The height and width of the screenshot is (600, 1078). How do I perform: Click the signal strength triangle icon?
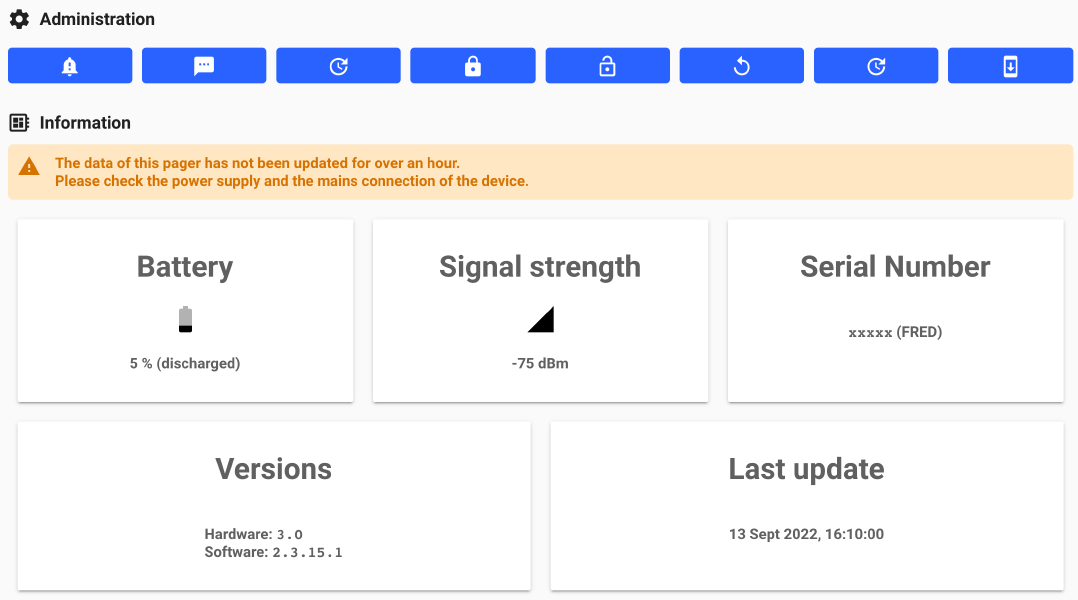(x=541, y=319)
